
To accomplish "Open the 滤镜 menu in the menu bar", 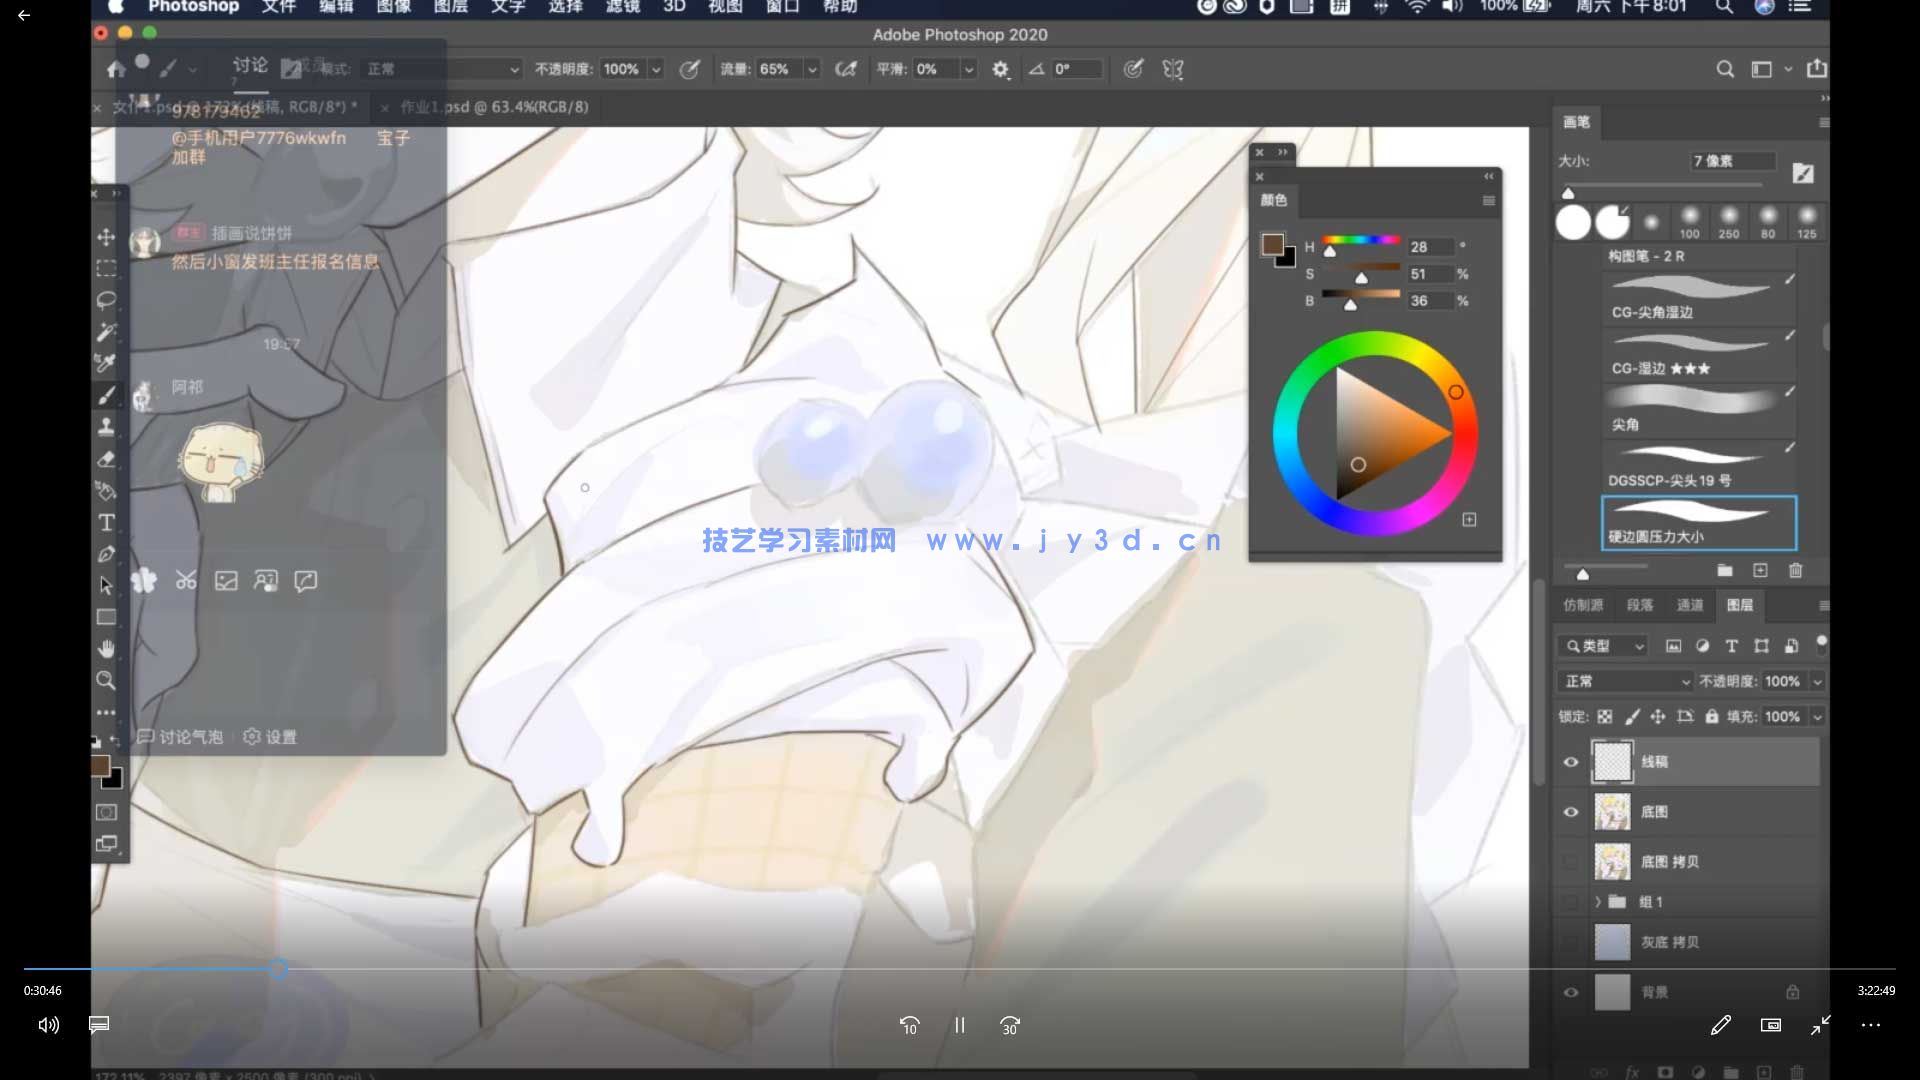I will point(624,7).
